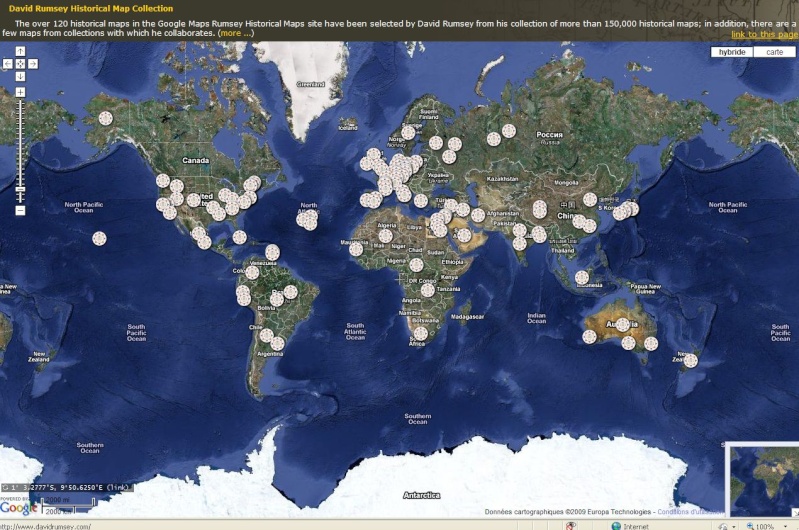This screenshot has width=799, height=530.
Task: Open the marker on the Arabian Peninsula
Action: pyautogui.click(x=464, y=235)
